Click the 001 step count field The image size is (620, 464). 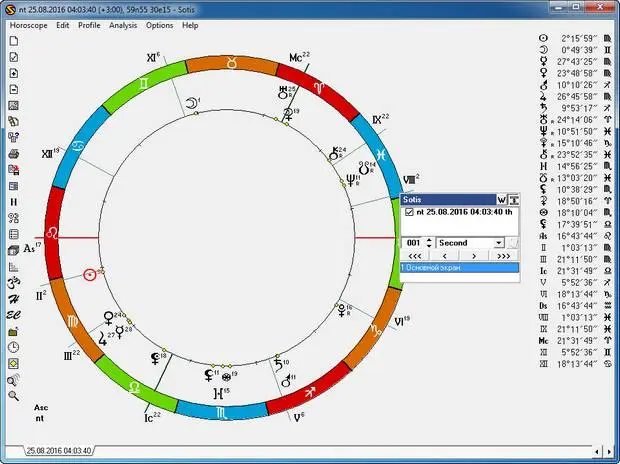pyautogui.click(x=414, y=242)
